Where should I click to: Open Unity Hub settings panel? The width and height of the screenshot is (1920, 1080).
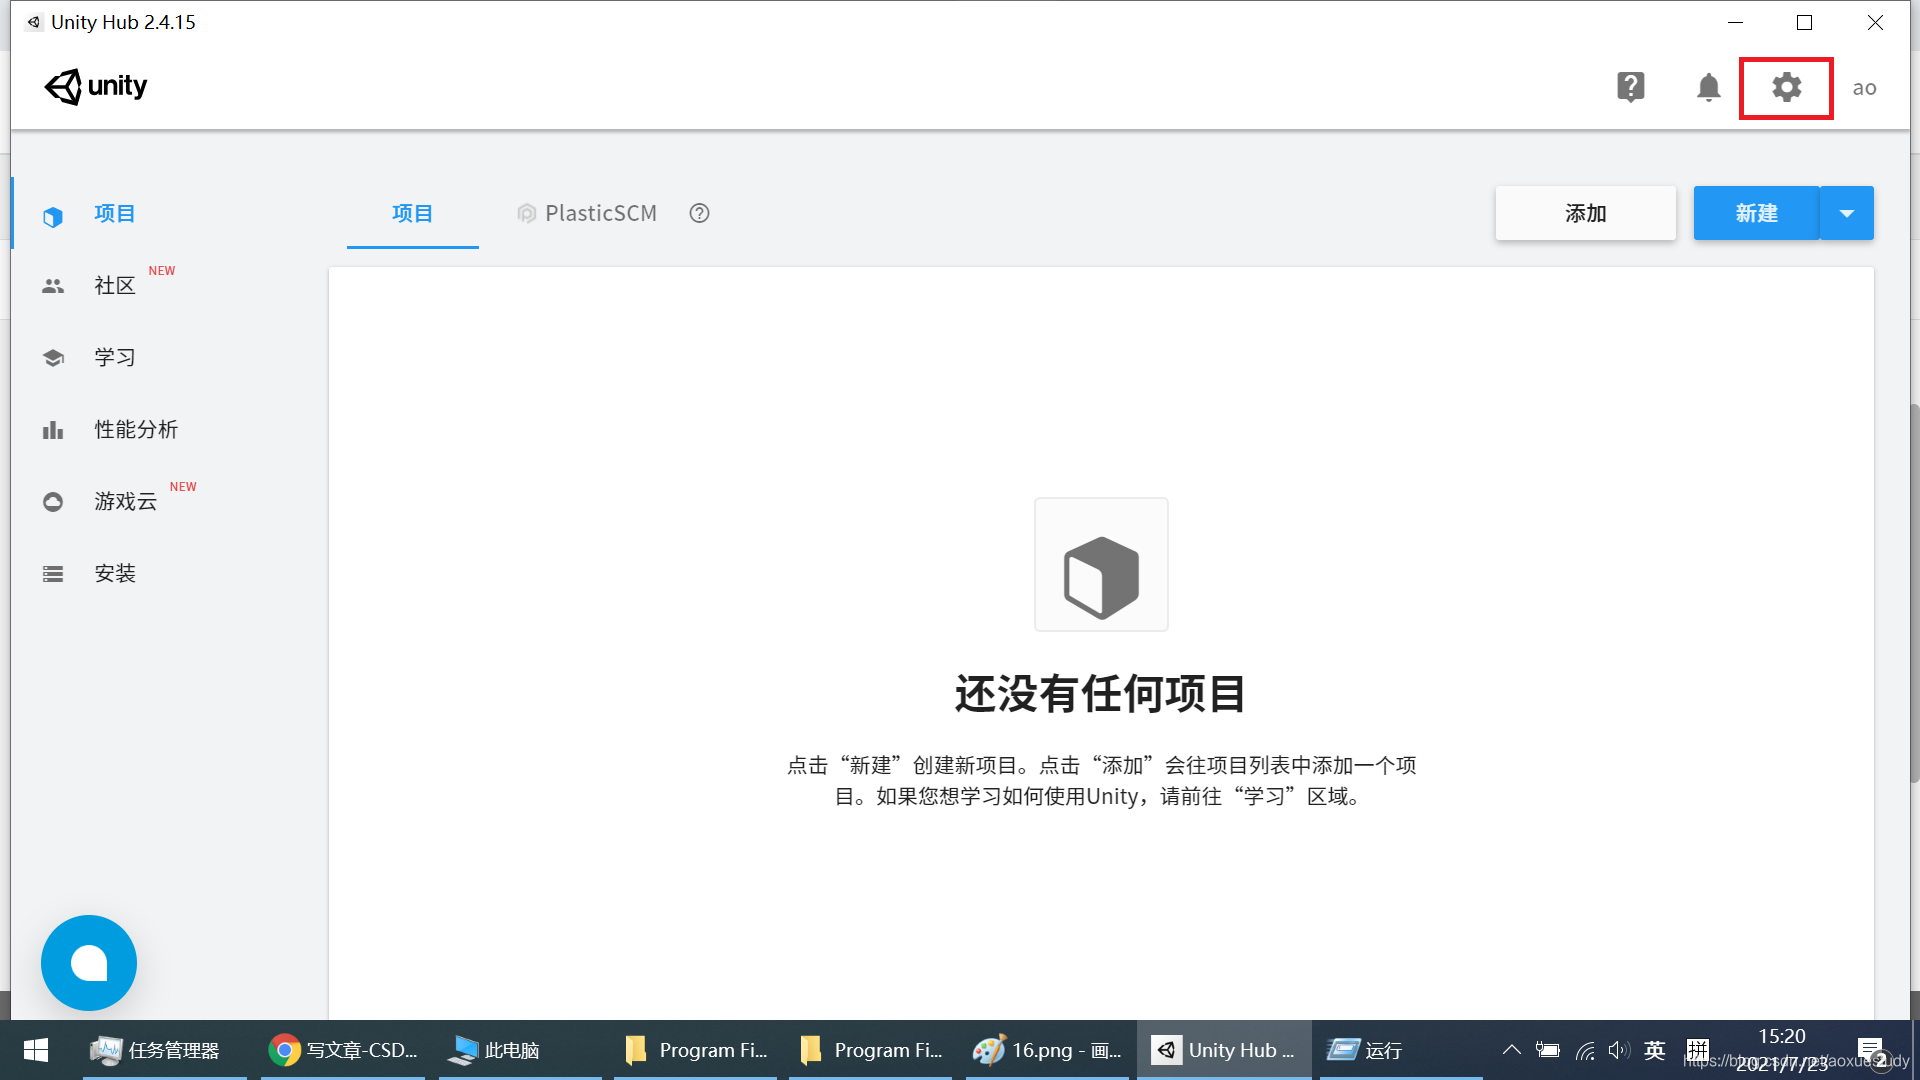point(1788,86)
